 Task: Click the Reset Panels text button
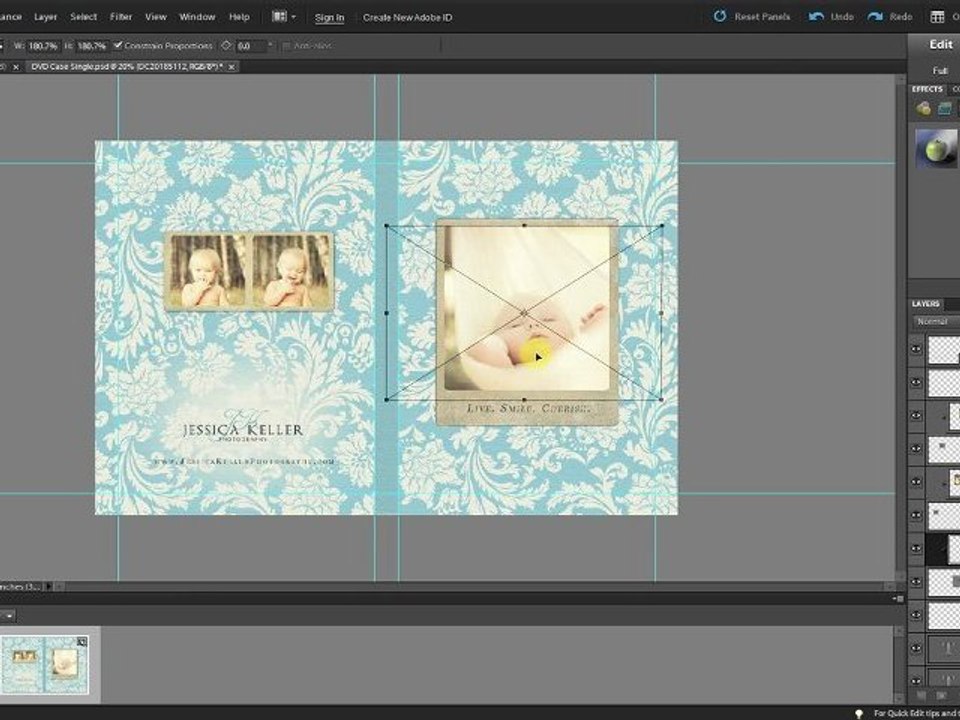coord(762,17)
